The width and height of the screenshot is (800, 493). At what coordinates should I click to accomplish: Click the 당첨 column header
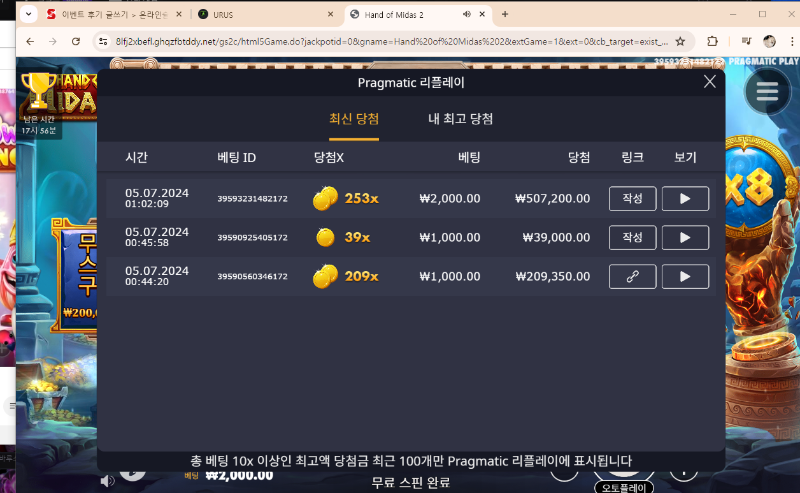tap(579, 157)
